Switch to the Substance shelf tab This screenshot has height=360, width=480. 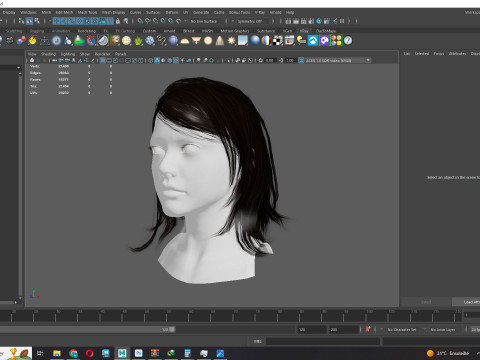(266, 31)
